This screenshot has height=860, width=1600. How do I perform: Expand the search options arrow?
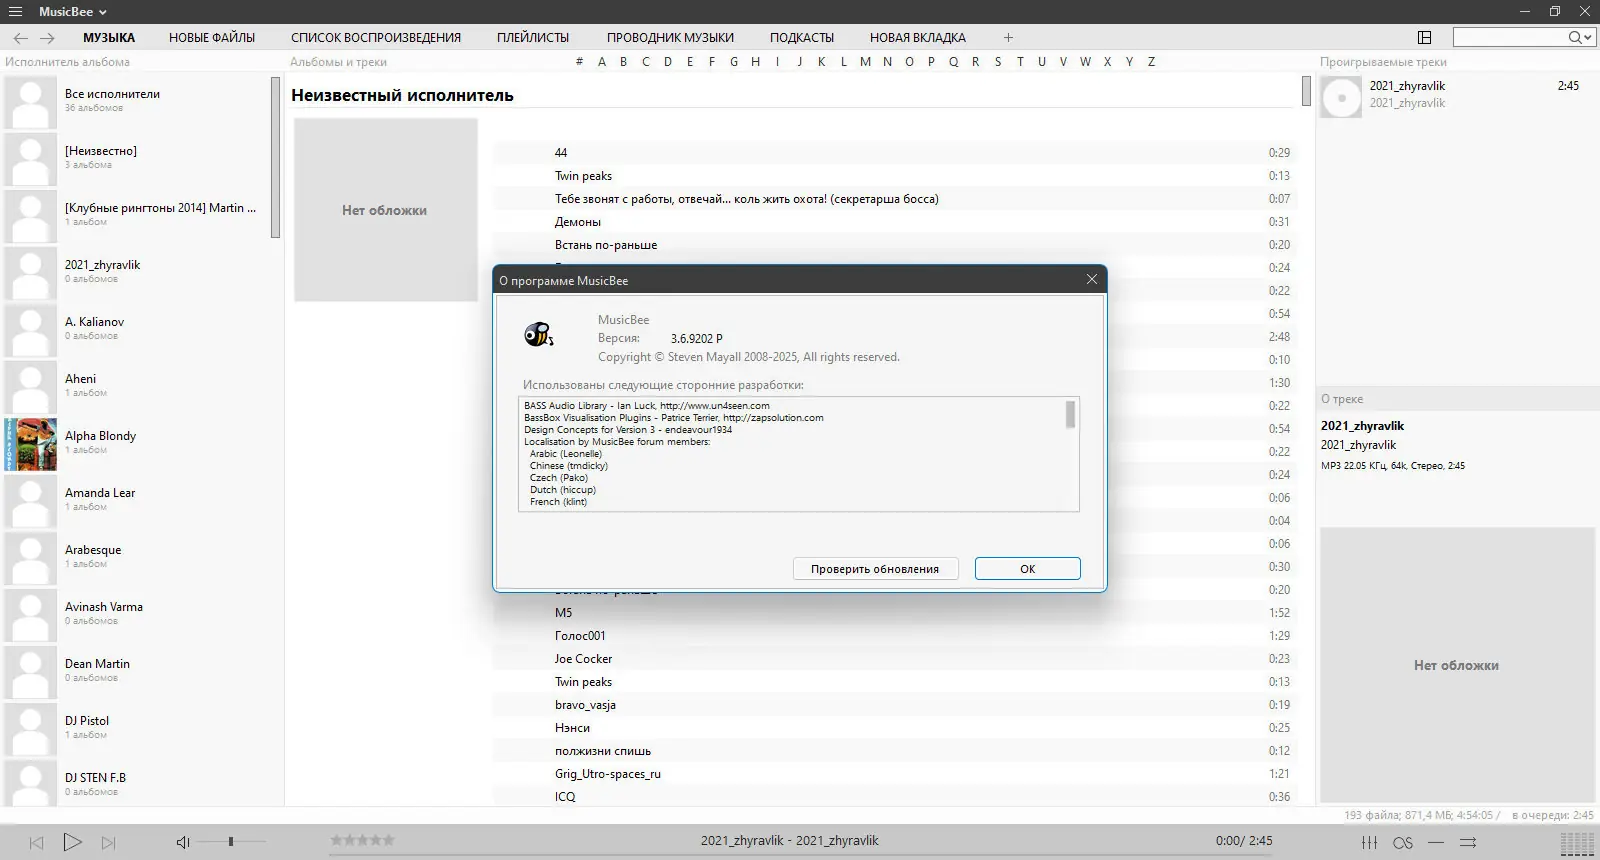coord(1588,38)
